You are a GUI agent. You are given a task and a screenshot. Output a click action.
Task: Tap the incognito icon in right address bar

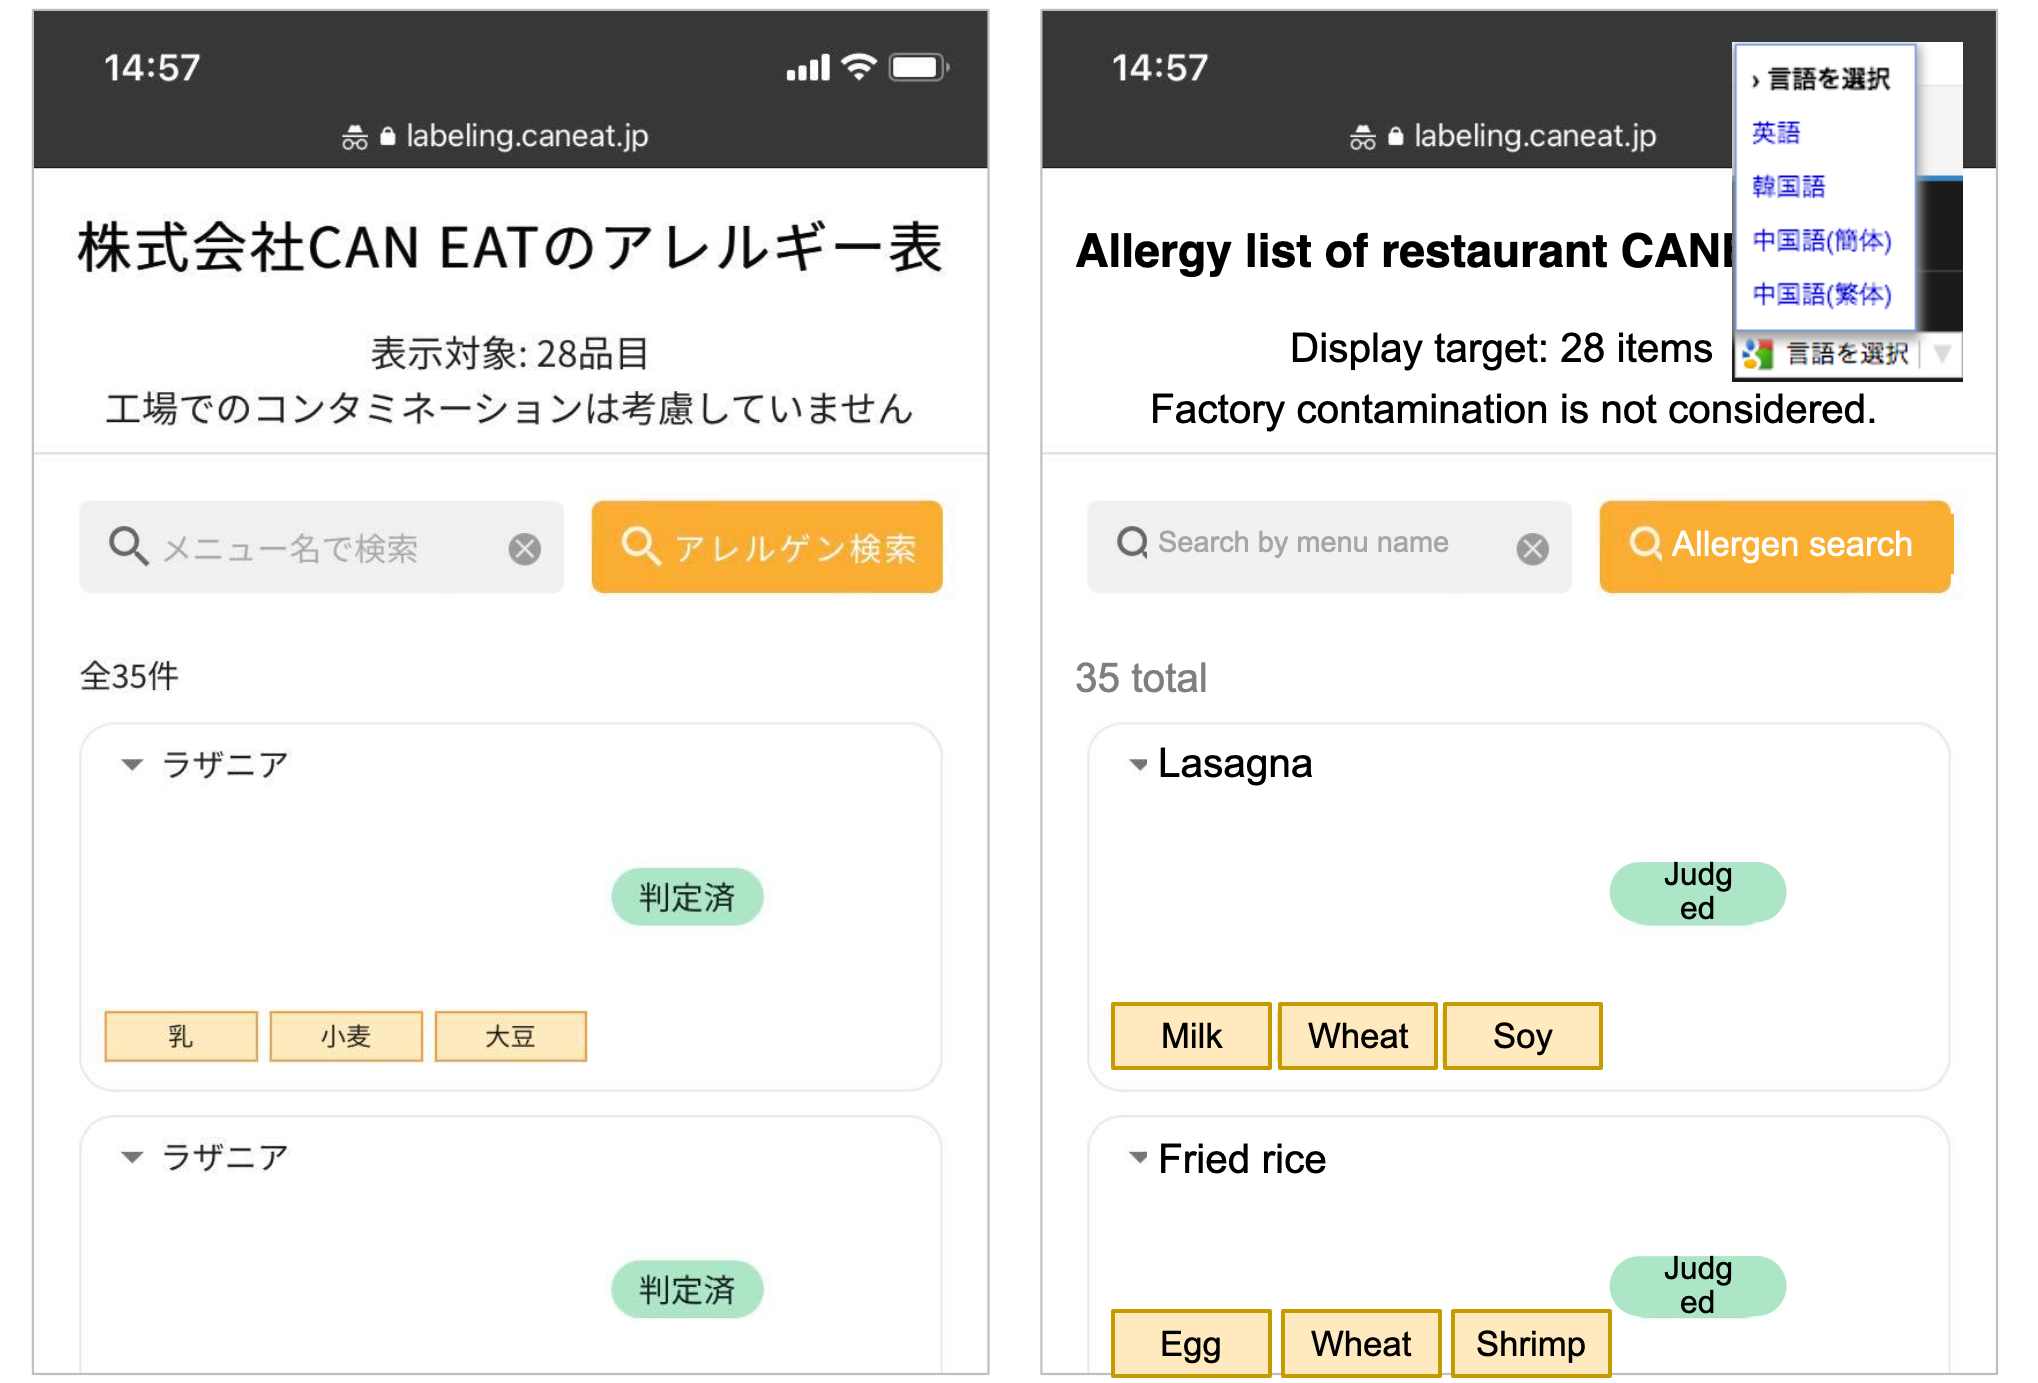[x=1362, y=137]
